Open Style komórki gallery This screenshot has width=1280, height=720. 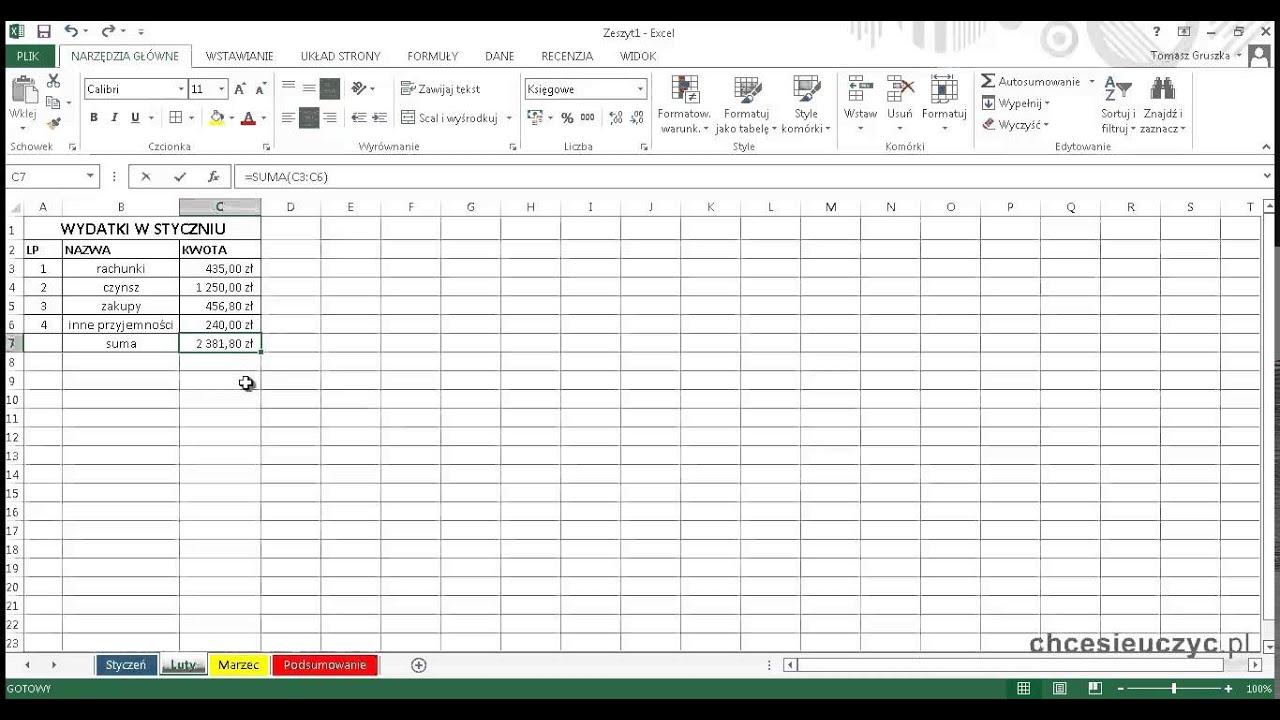pos(806,105)
